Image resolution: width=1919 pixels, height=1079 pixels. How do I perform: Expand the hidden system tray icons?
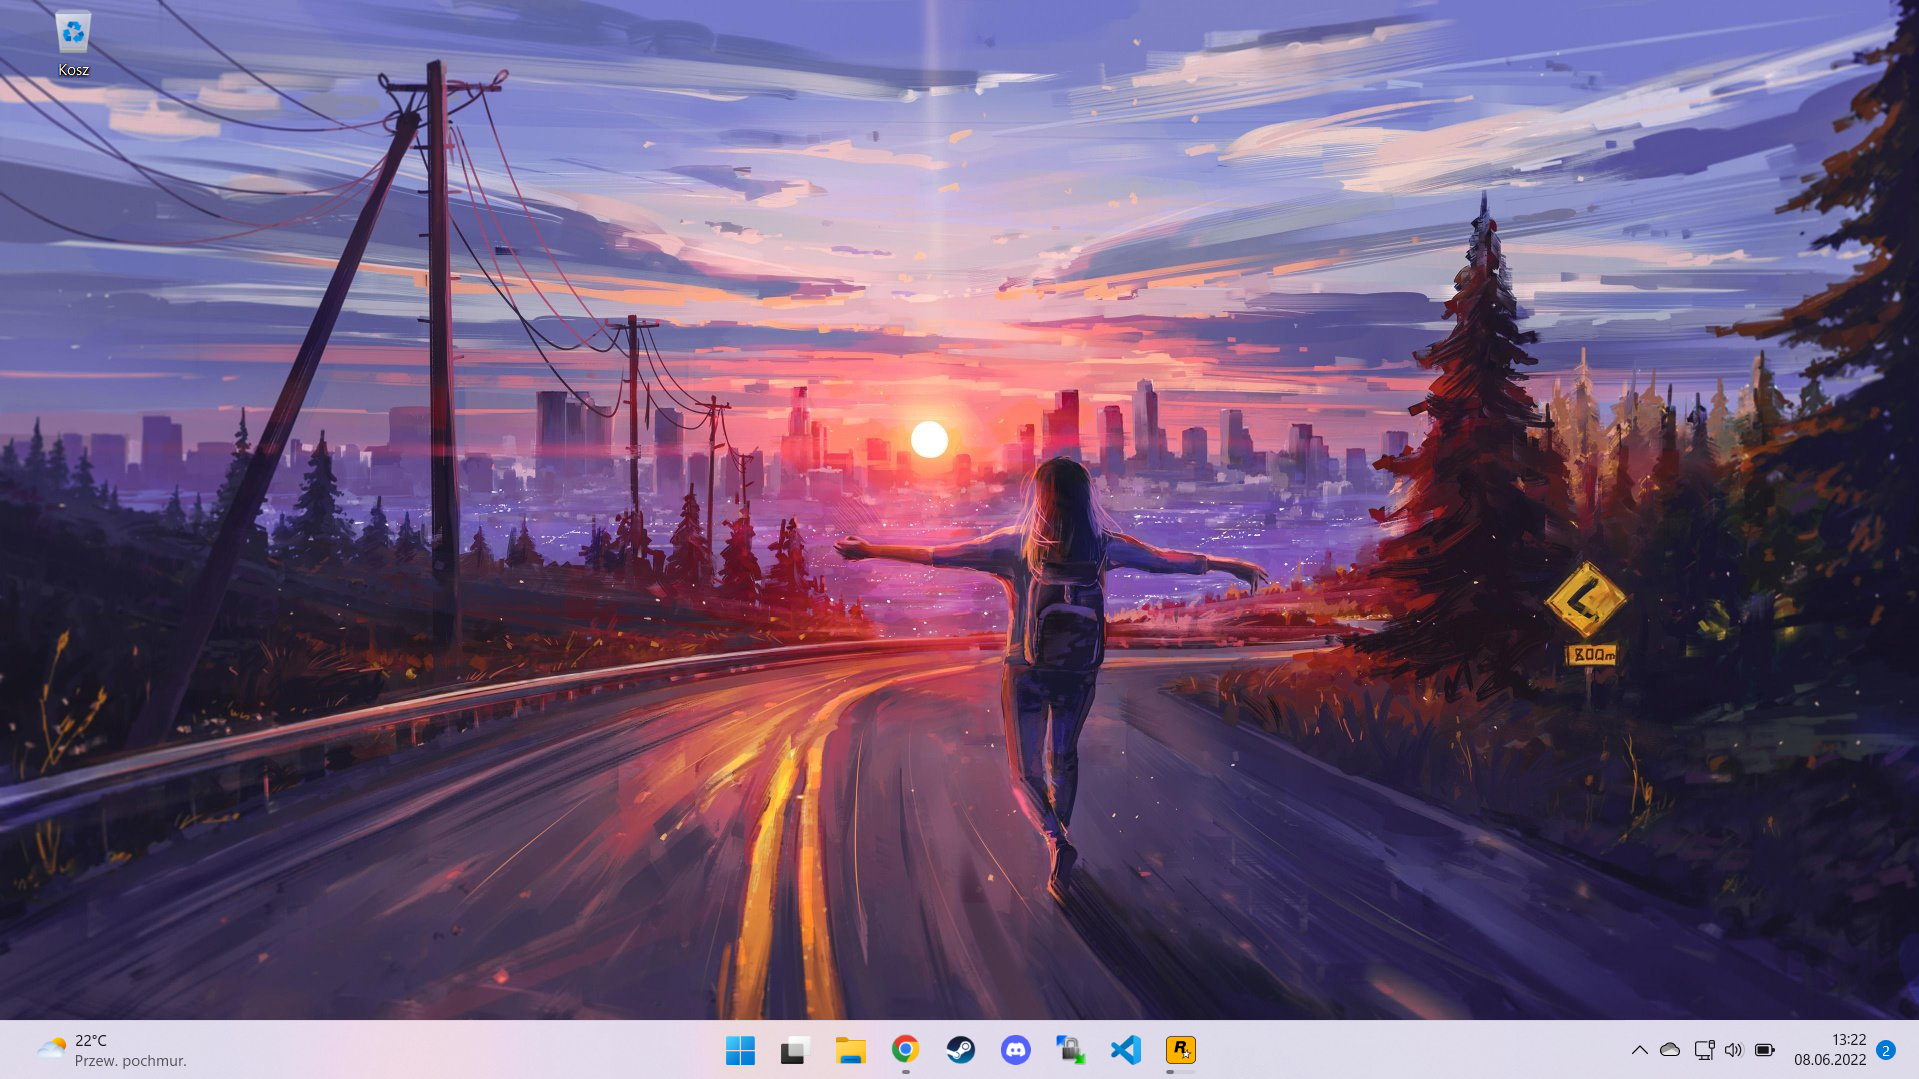[1639, 1050]
